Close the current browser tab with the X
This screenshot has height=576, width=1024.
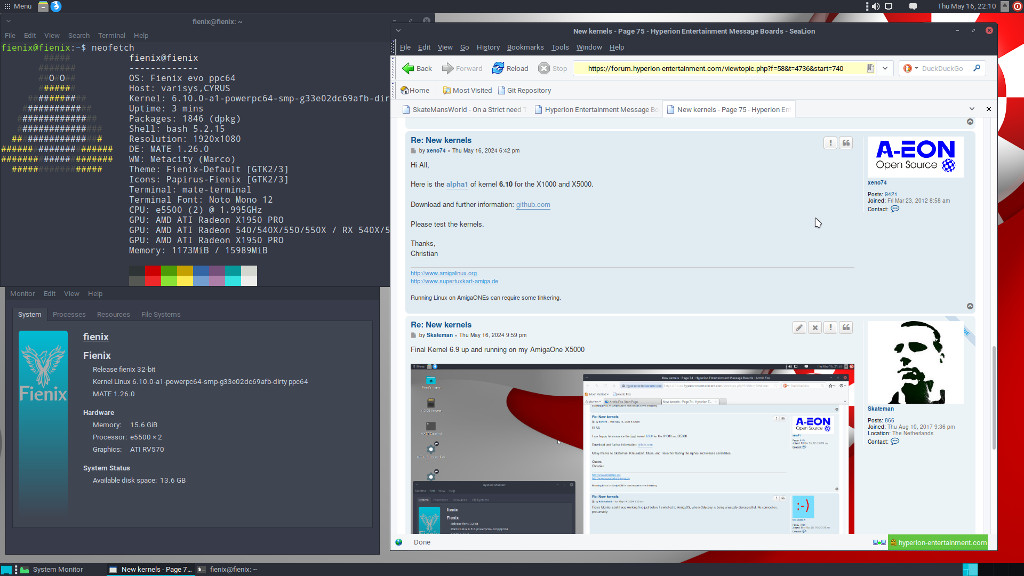(x=988, y=109)
